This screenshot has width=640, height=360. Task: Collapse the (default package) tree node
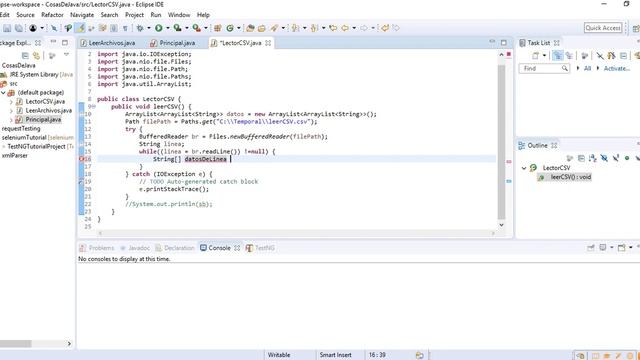tap(3, 93)
